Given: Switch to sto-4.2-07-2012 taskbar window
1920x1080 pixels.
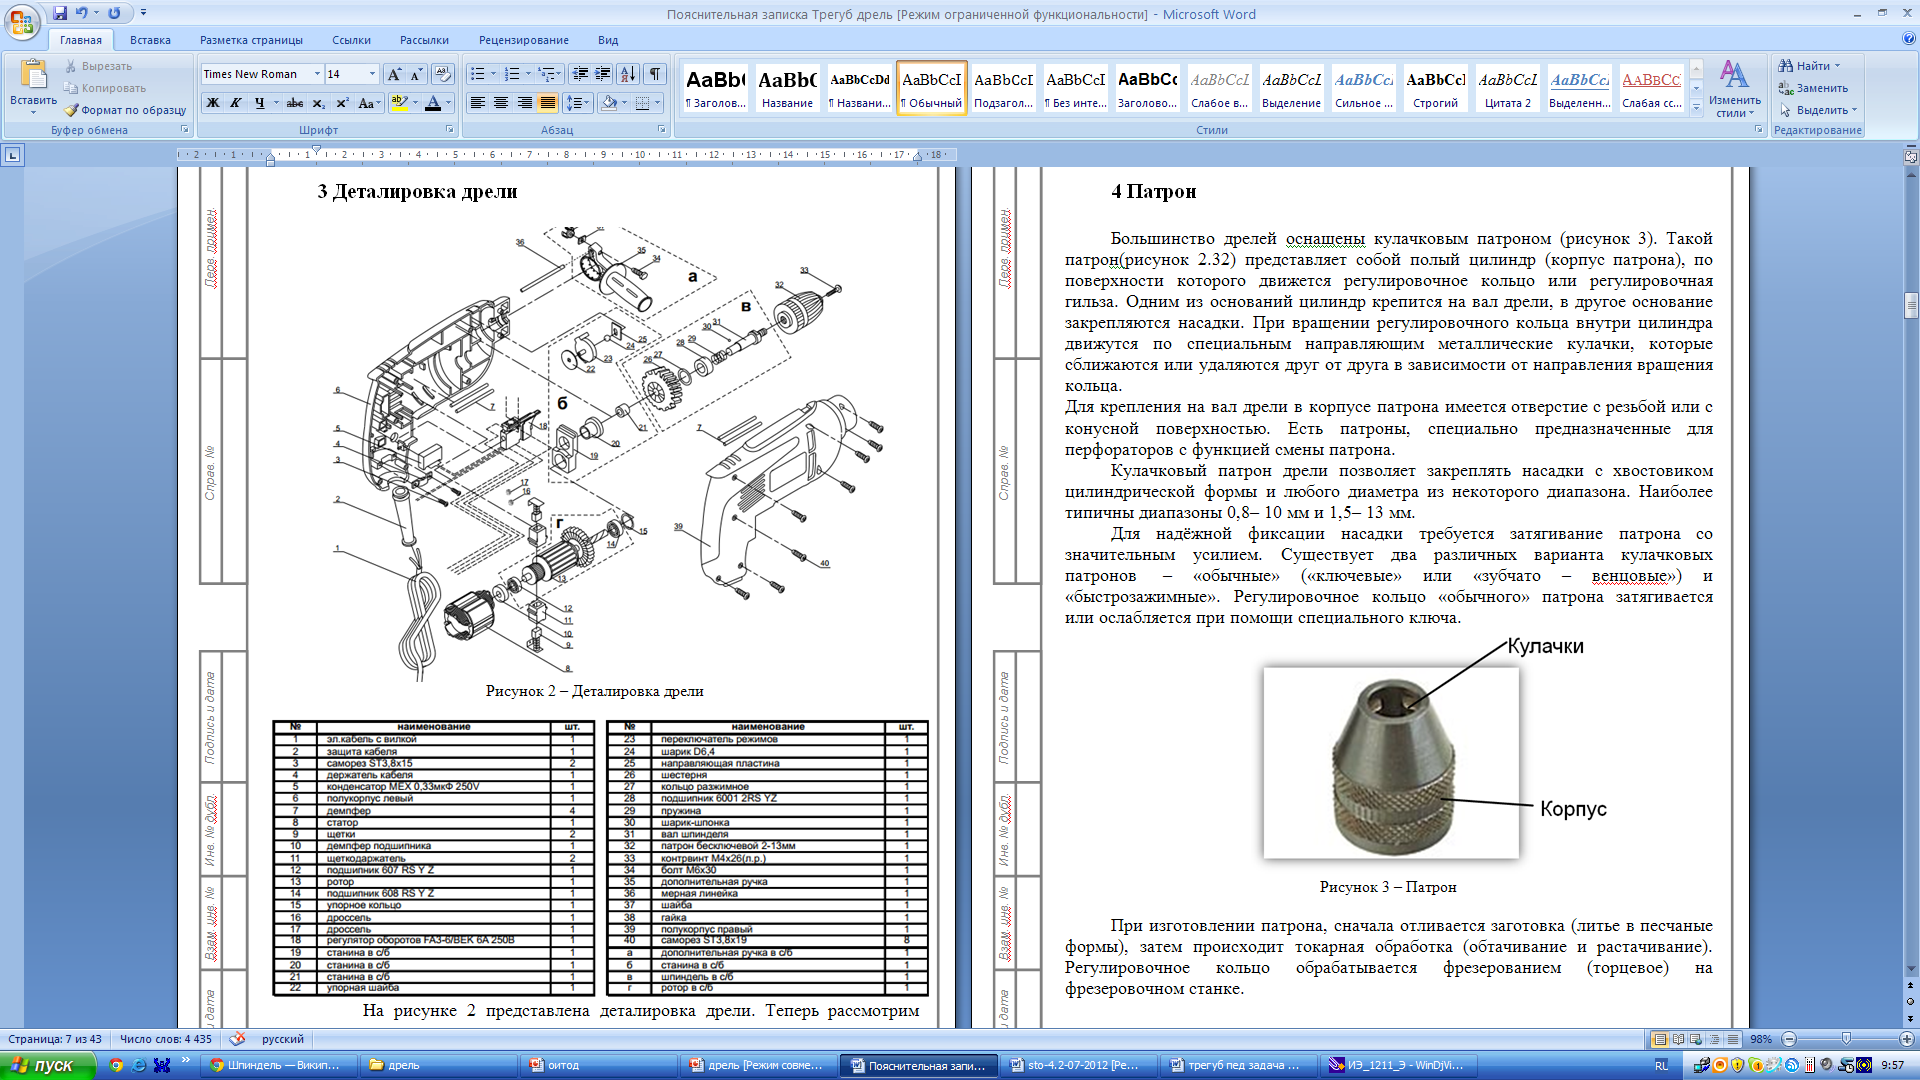Looking at the screenshot, I should (1078, 1065).
